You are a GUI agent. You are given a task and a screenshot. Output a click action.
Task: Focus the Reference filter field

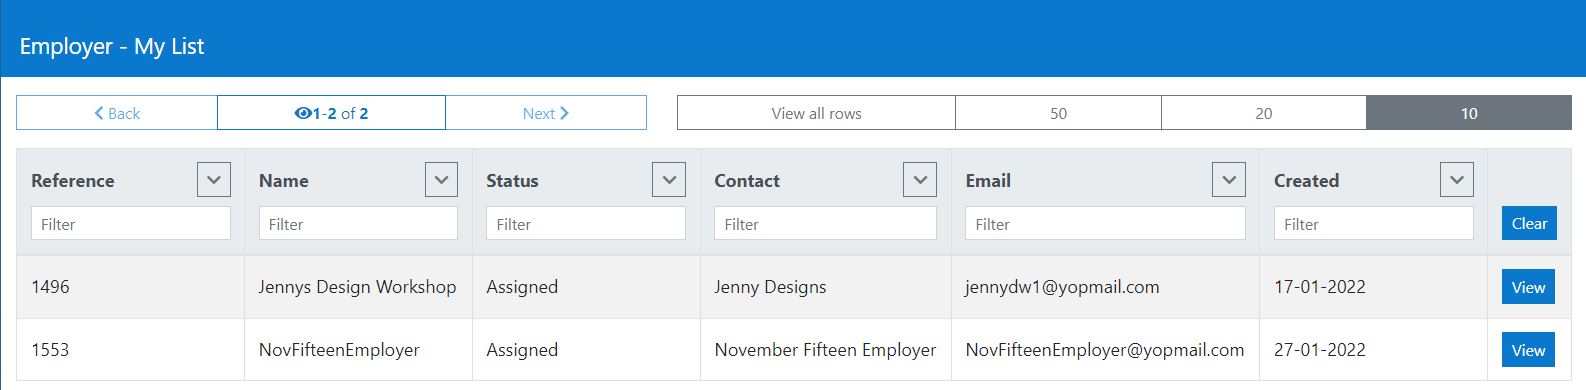(131, 223)
